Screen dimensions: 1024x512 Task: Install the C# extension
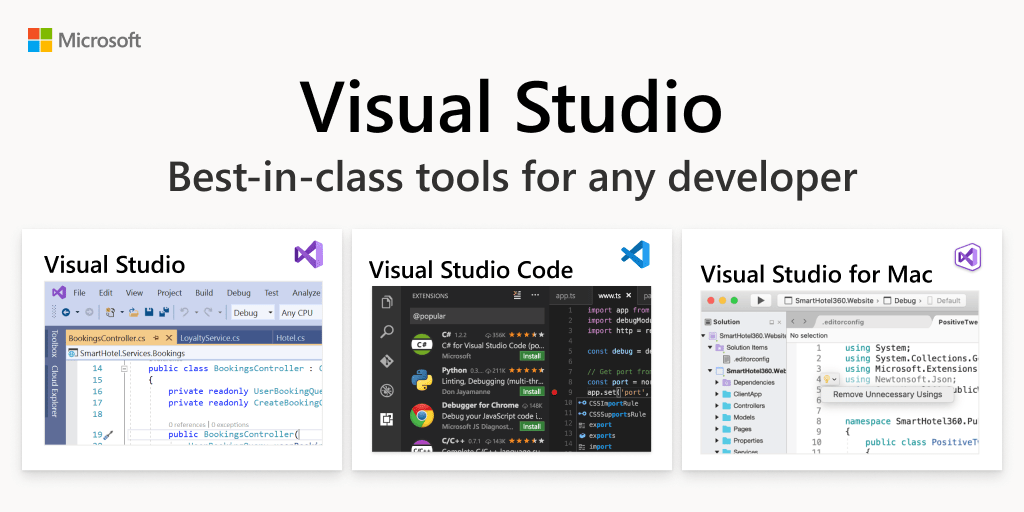tap(532, 357)
